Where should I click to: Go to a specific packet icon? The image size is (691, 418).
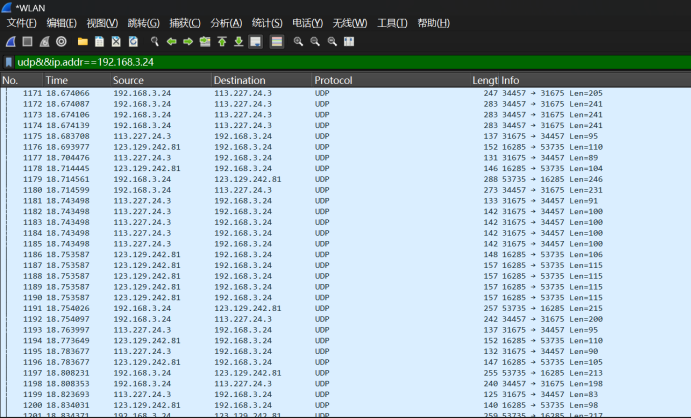tap(205, 41)
